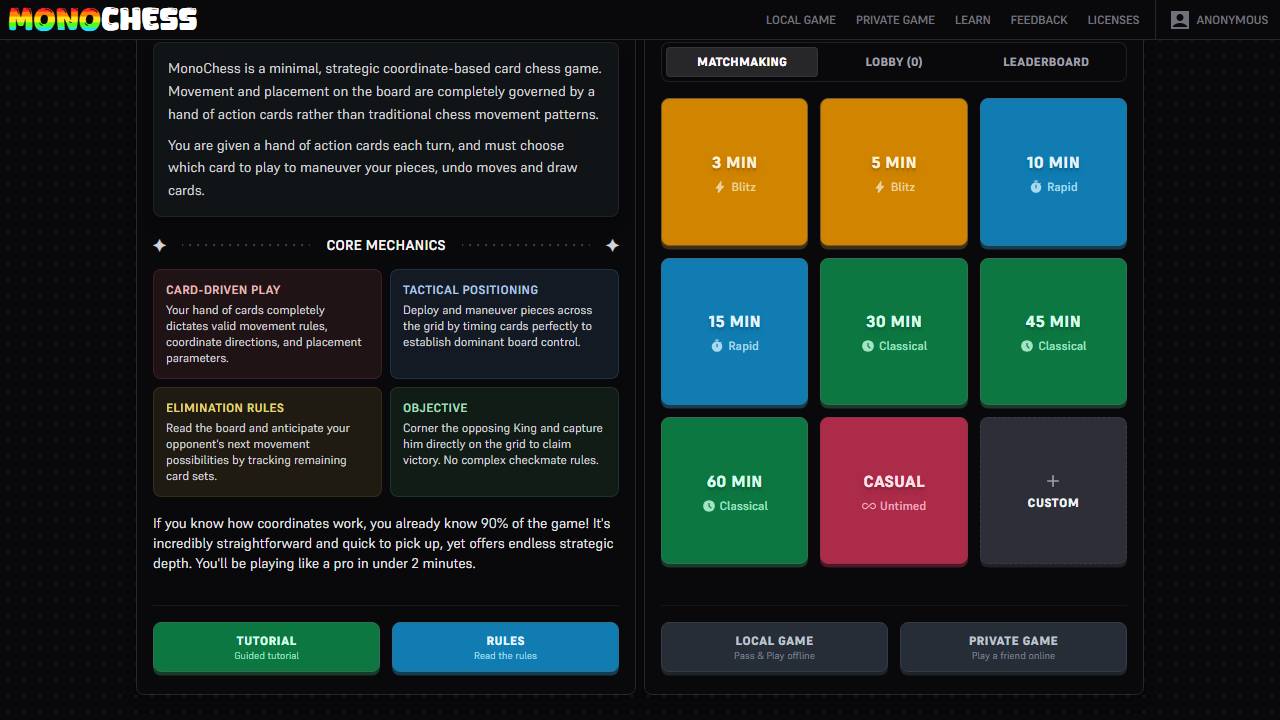The image size is (1280, 720).
Task: Click the Objective mechanic card
Action: click(504, 442)
